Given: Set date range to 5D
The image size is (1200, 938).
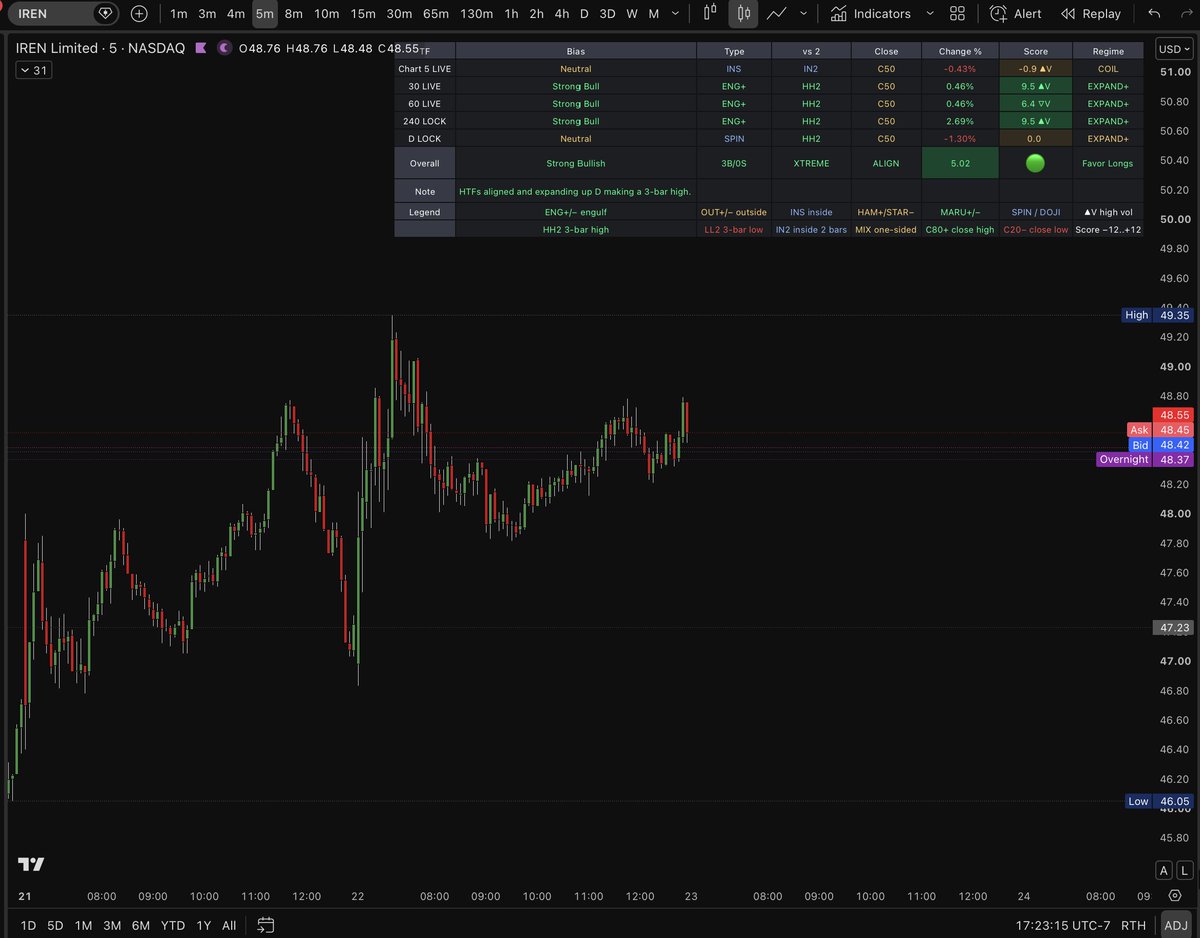Looking at the screenshot, I should [x=55, y=925].
